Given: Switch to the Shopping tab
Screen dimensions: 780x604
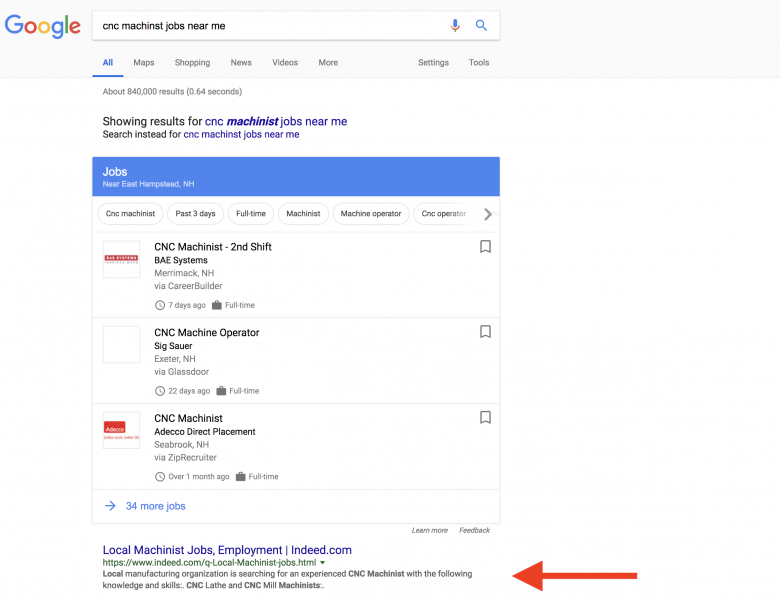Looking at the screenshot, I should pyautogui.click(x=193, y=63).
